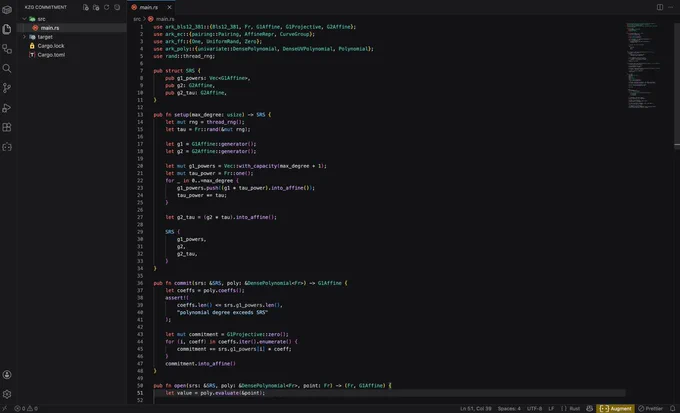Show errors and warnings count

coord(26,409)
